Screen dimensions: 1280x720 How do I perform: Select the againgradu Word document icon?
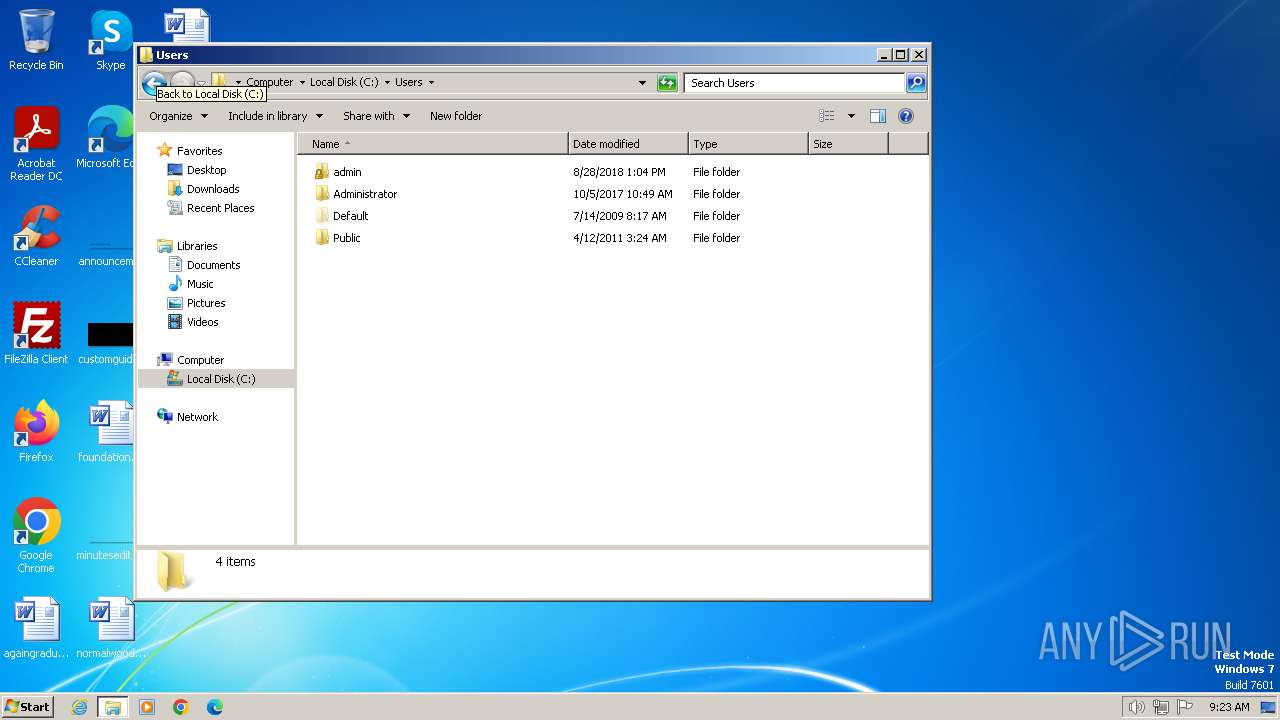(36, 628)
